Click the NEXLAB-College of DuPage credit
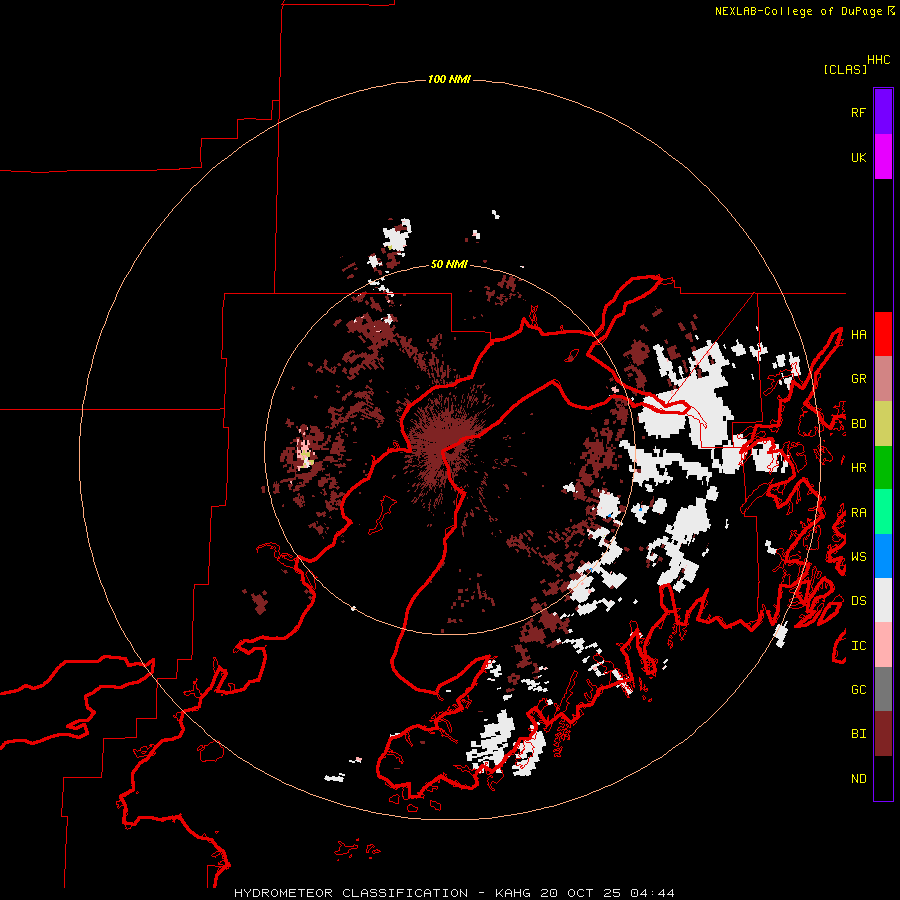Viewport: 900px width, 900px height. point(798,11)
